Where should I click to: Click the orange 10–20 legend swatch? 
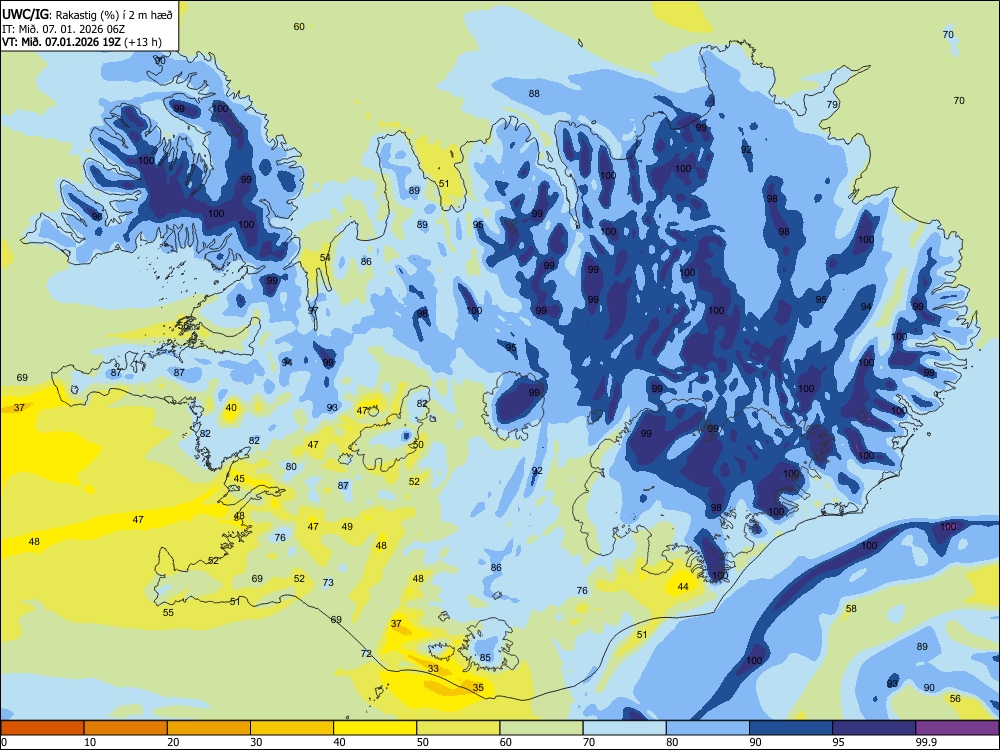click(x=126, y=728)
